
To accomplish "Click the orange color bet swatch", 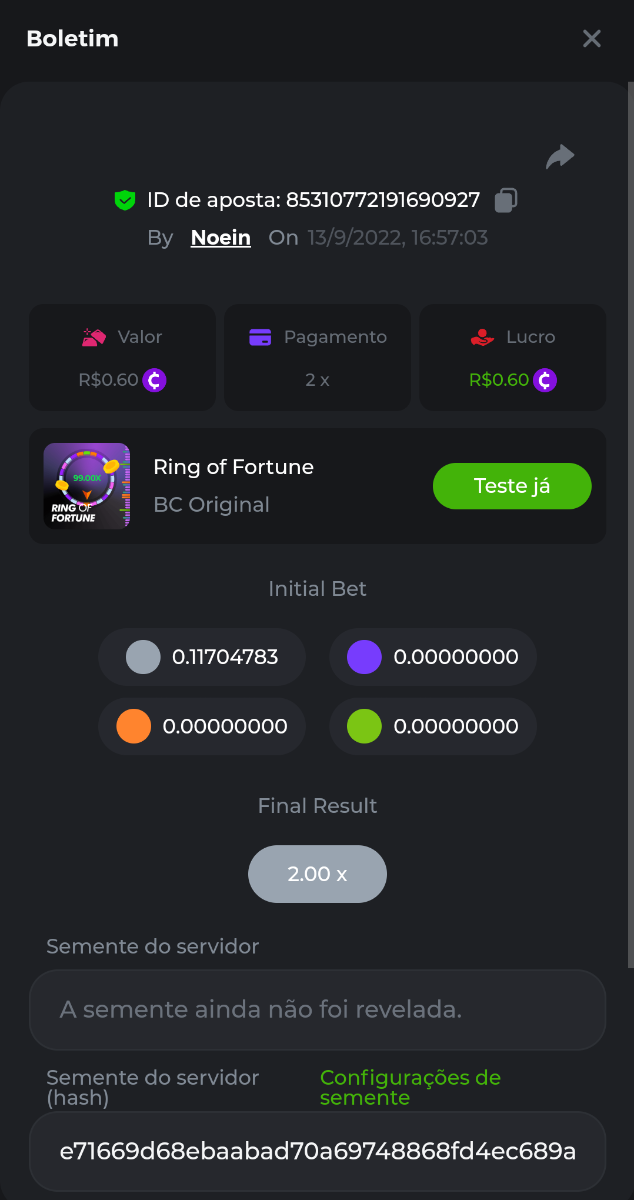I will pyautogui.click(x=133, y=726).
